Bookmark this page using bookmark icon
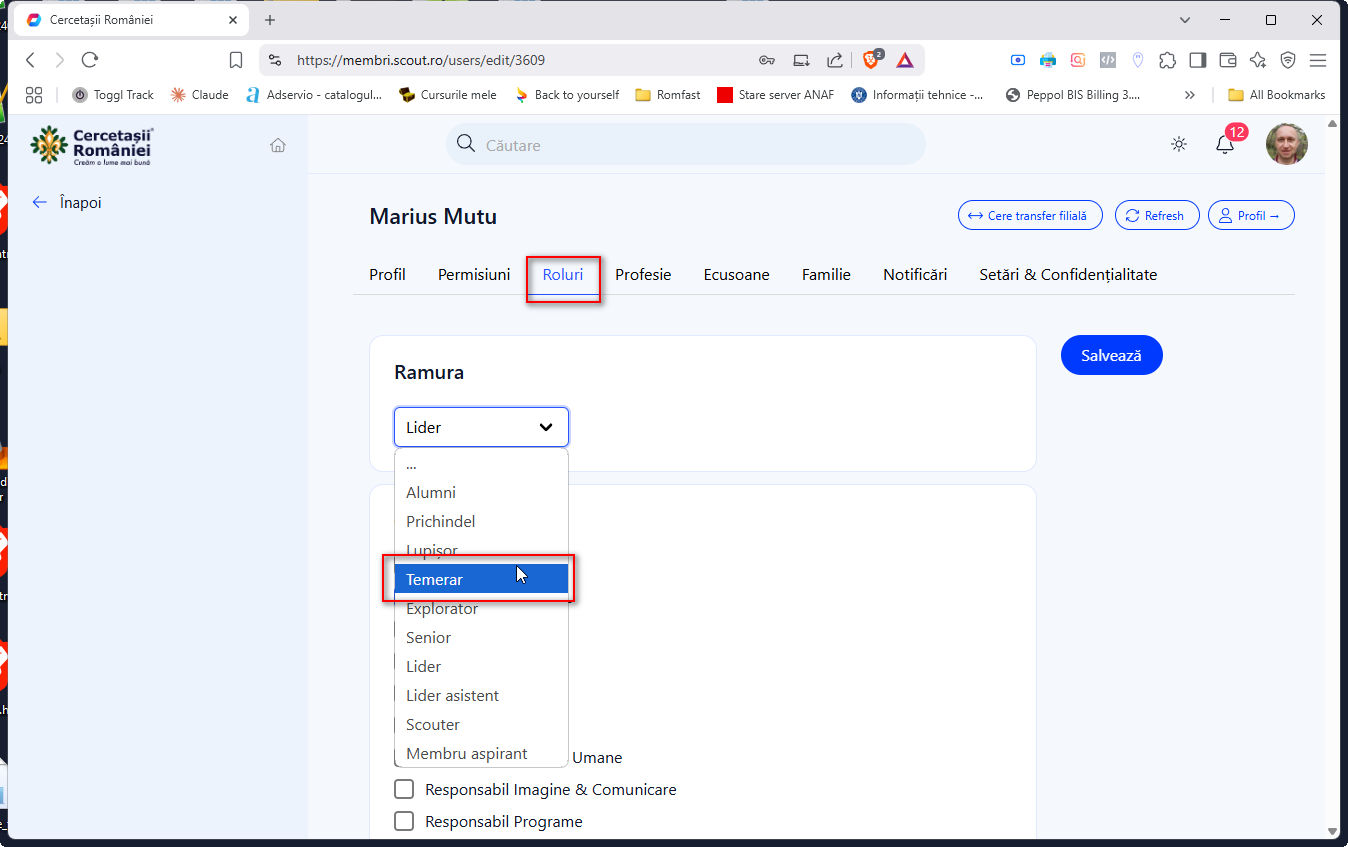Screen dimensions: 1348x847 pyautogui.click(x=236, y=60)
